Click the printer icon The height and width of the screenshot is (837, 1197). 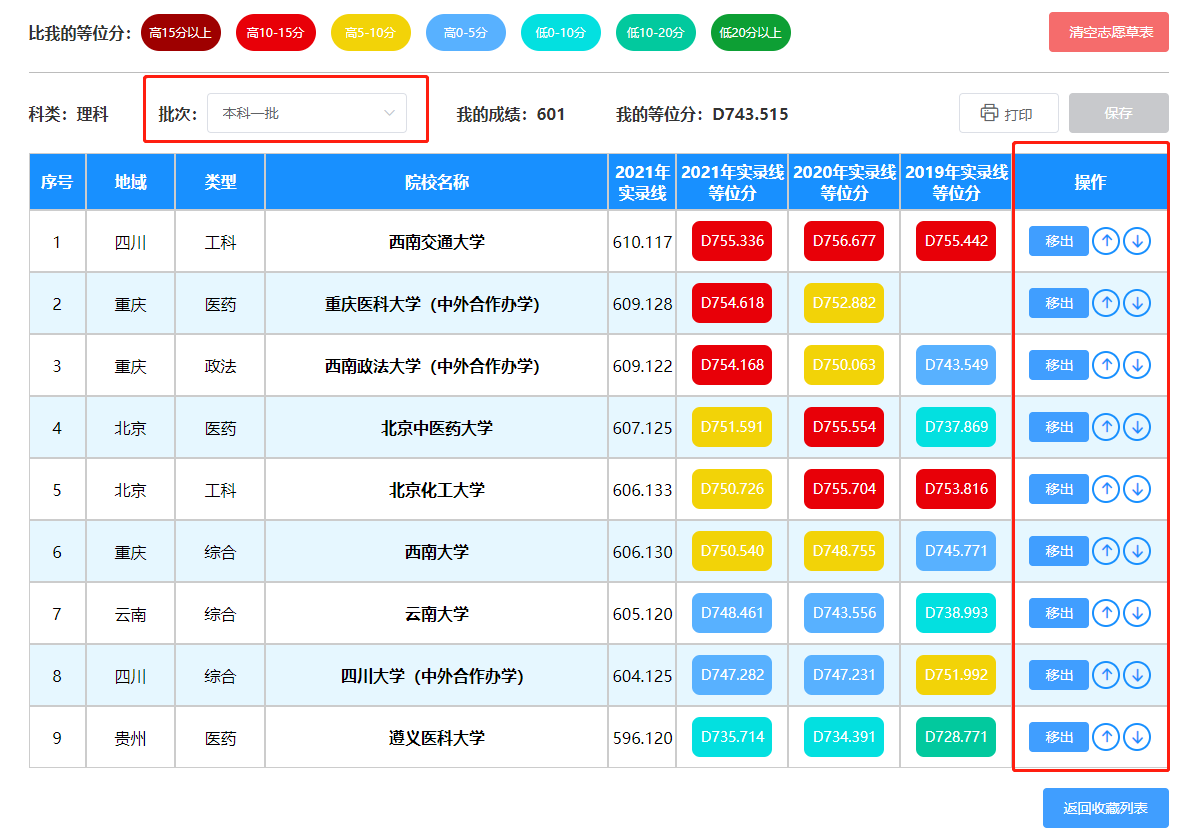[x=989, y=113]
